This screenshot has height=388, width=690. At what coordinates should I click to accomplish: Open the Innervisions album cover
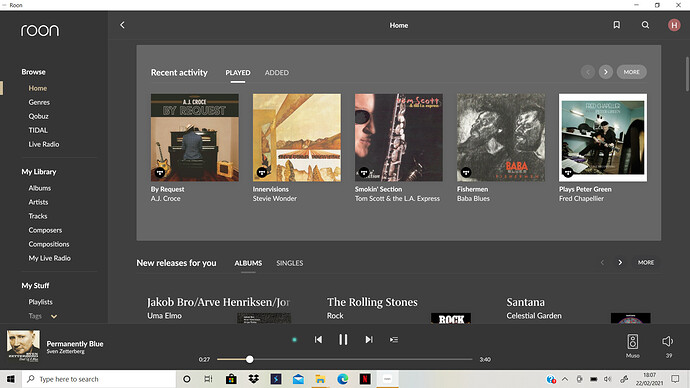click(x=297, y=137)
